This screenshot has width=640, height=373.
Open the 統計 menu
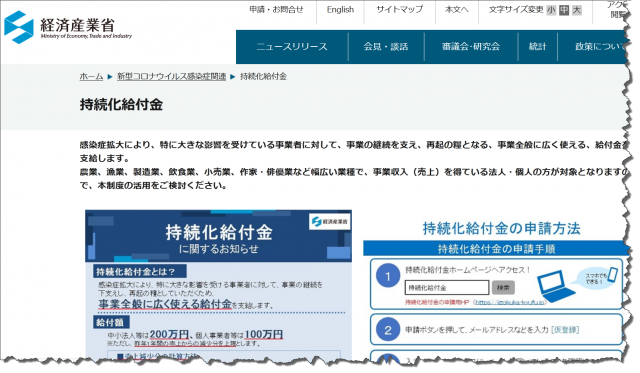pyautogui.click(x=537, y=47)
